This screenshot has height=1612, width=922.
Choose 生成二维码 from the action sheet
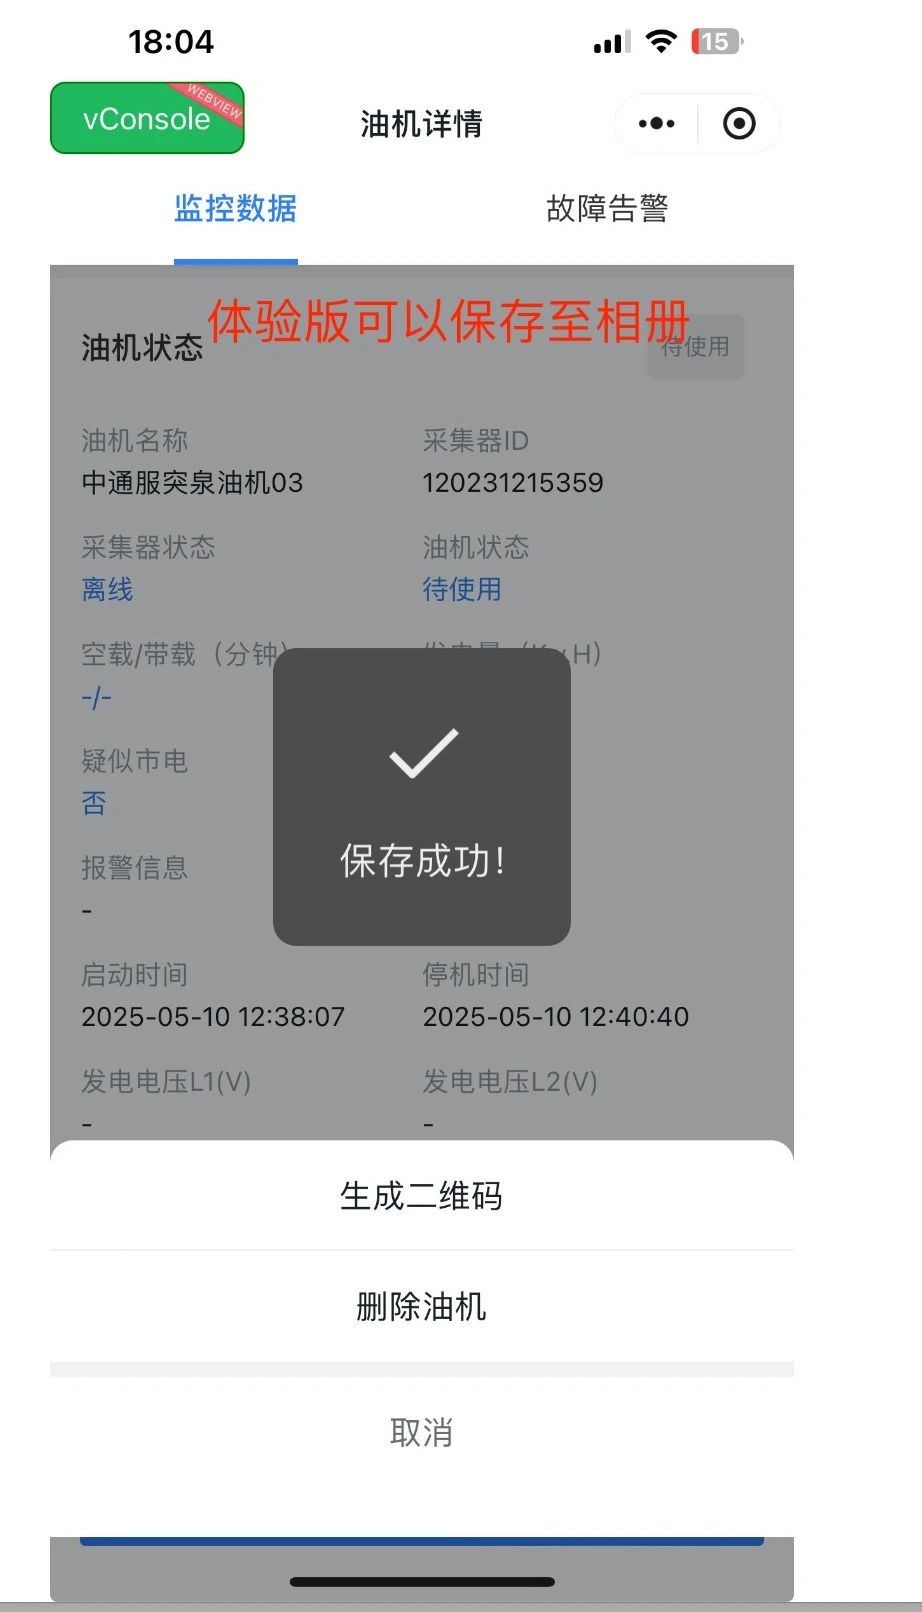[x=422, y=1195]
